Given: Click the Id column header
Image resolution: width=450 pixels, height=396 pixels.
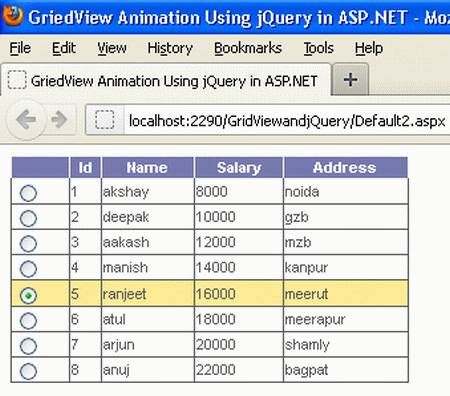Looking at the screenshot, I should coord(85,167).
